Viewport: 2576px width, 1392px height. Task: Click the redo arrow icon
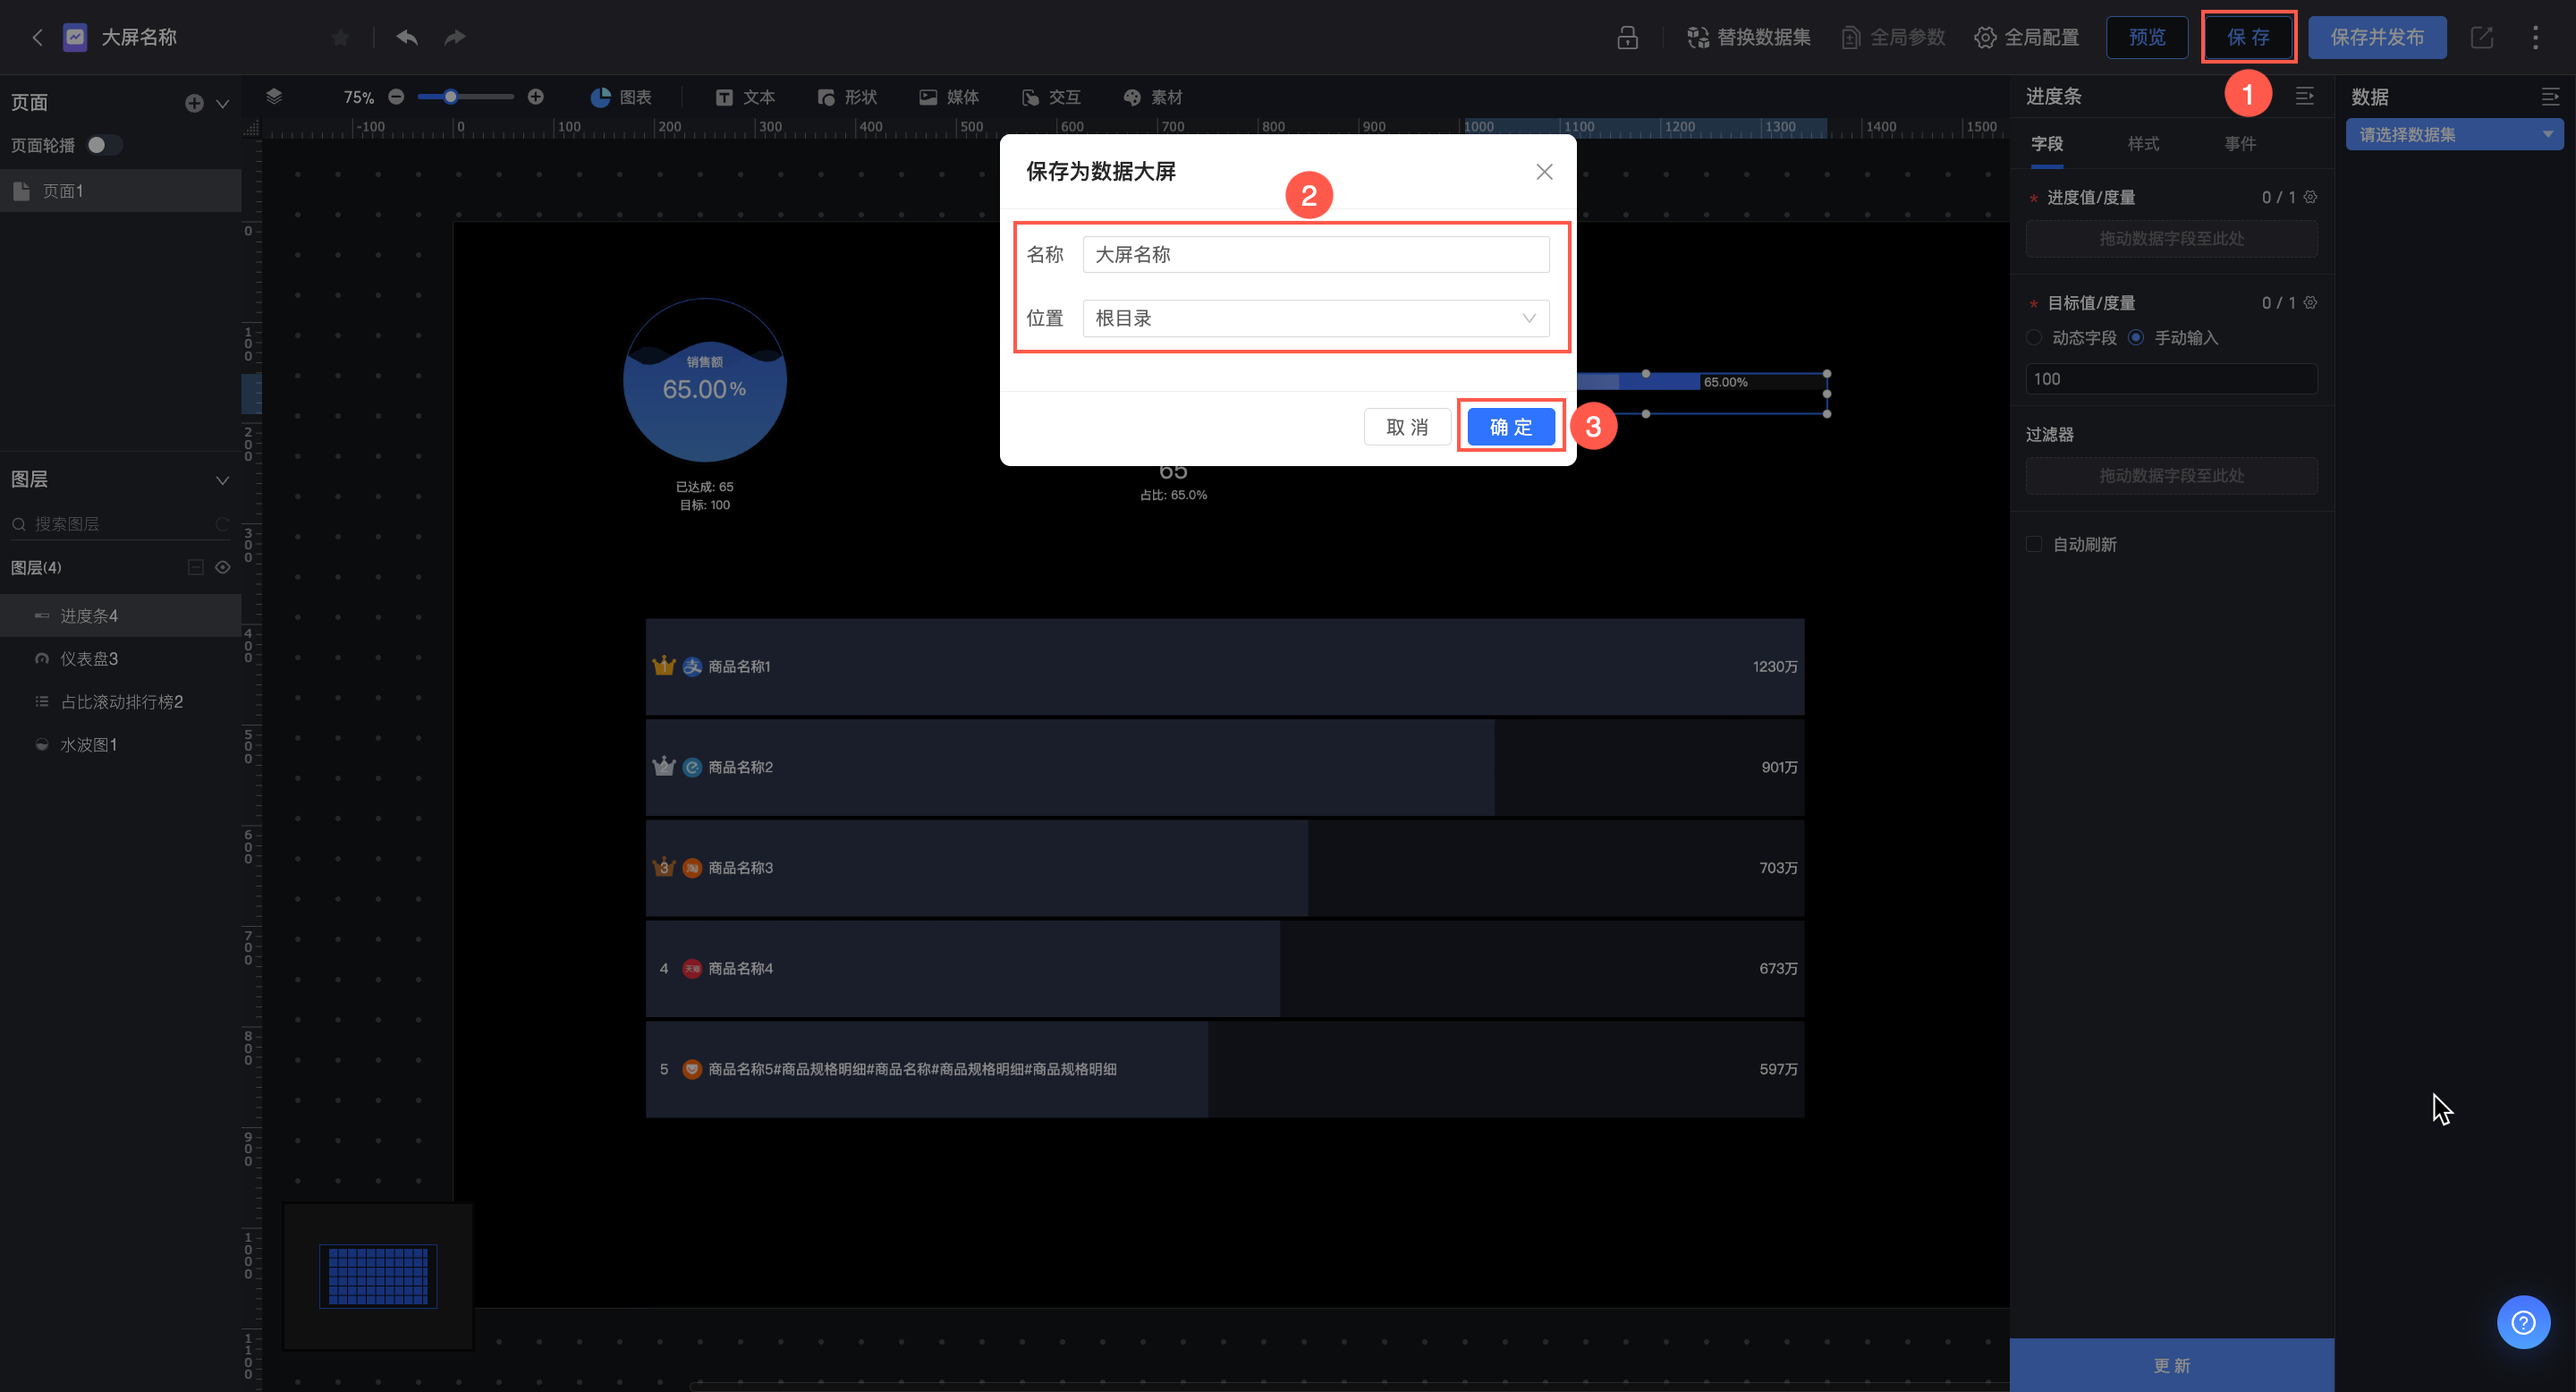pyautogui.click(x=455, y=37)
